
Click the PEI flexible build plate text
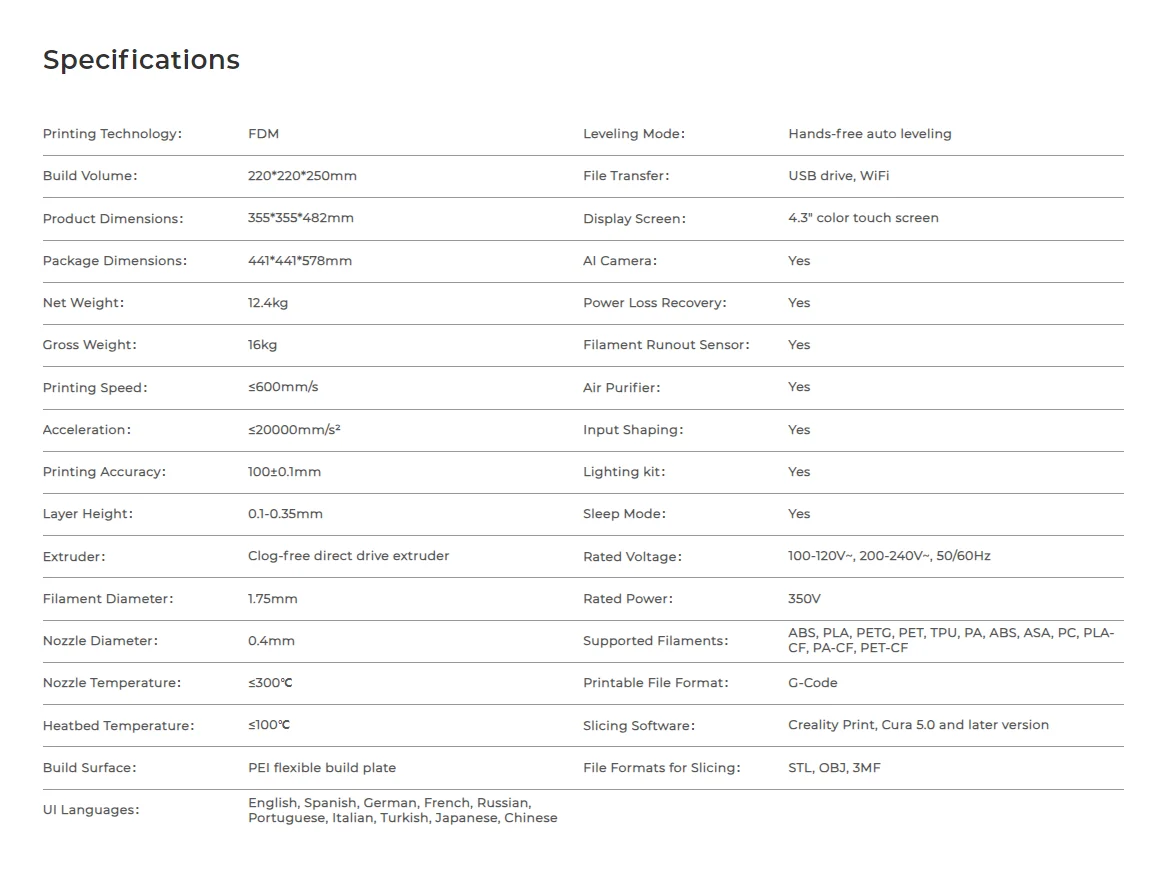coord(322,768)
